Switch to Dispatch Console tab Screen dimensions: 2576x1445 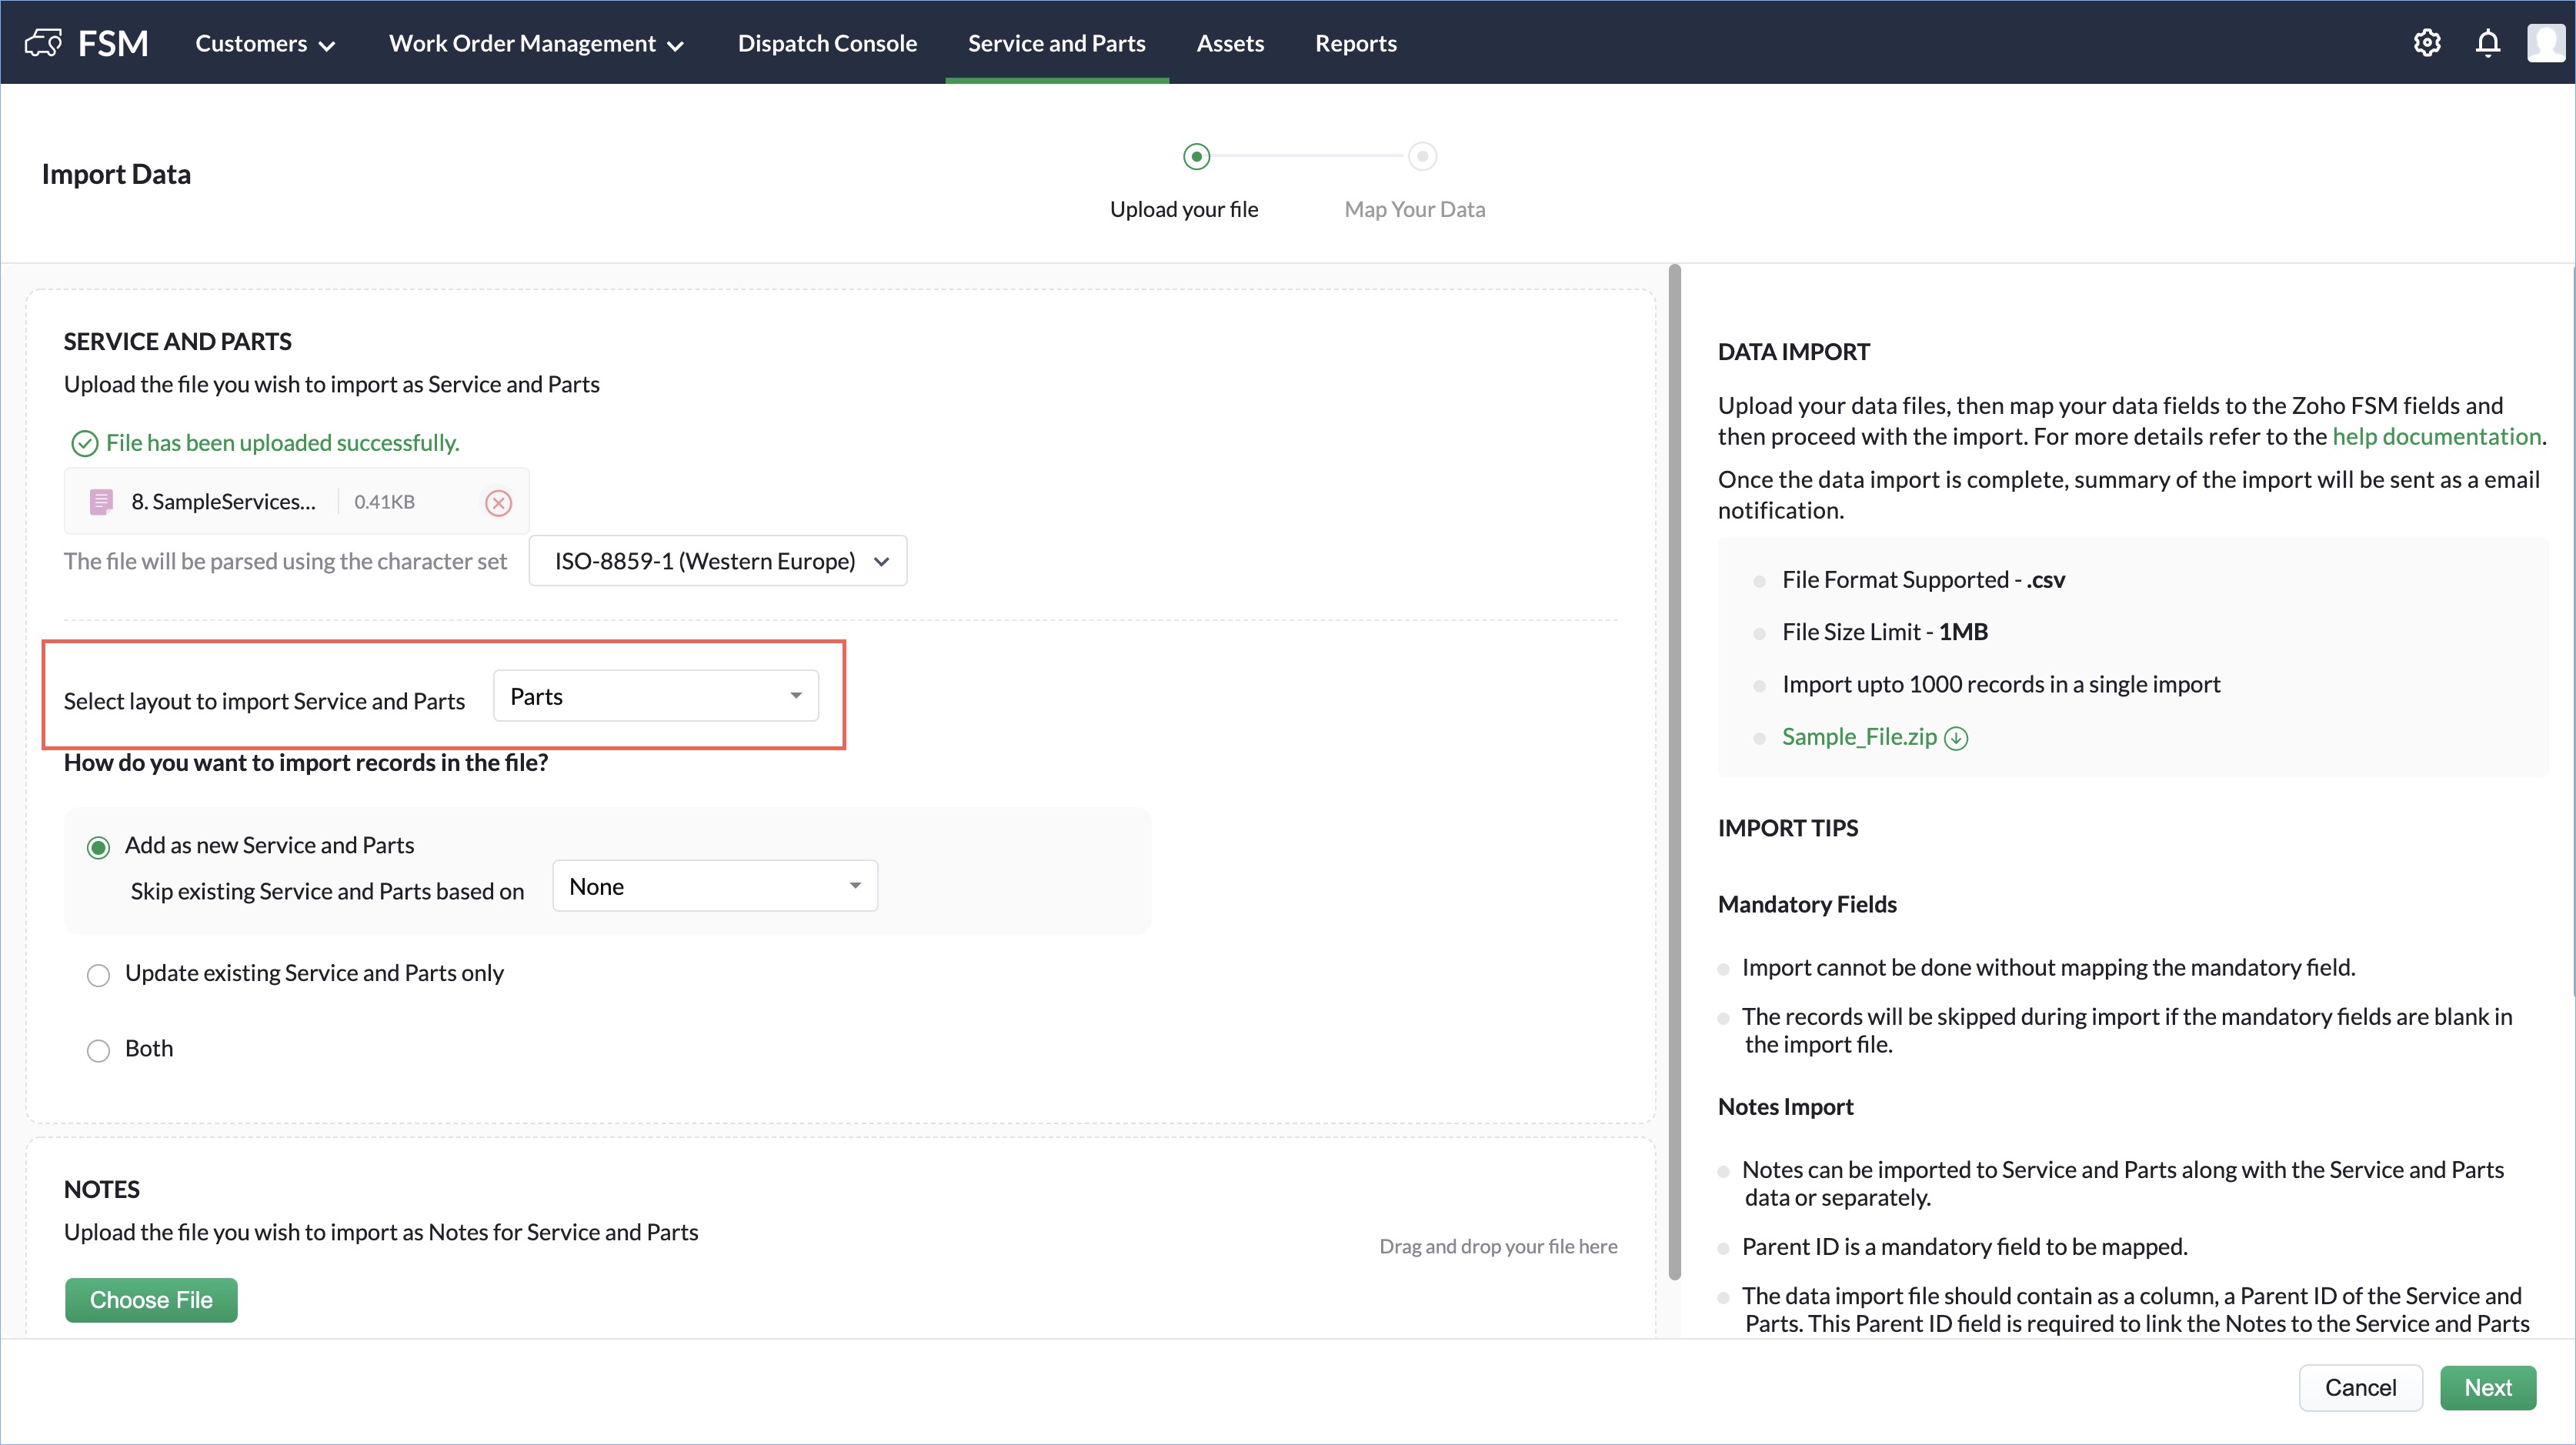(827, 43)
